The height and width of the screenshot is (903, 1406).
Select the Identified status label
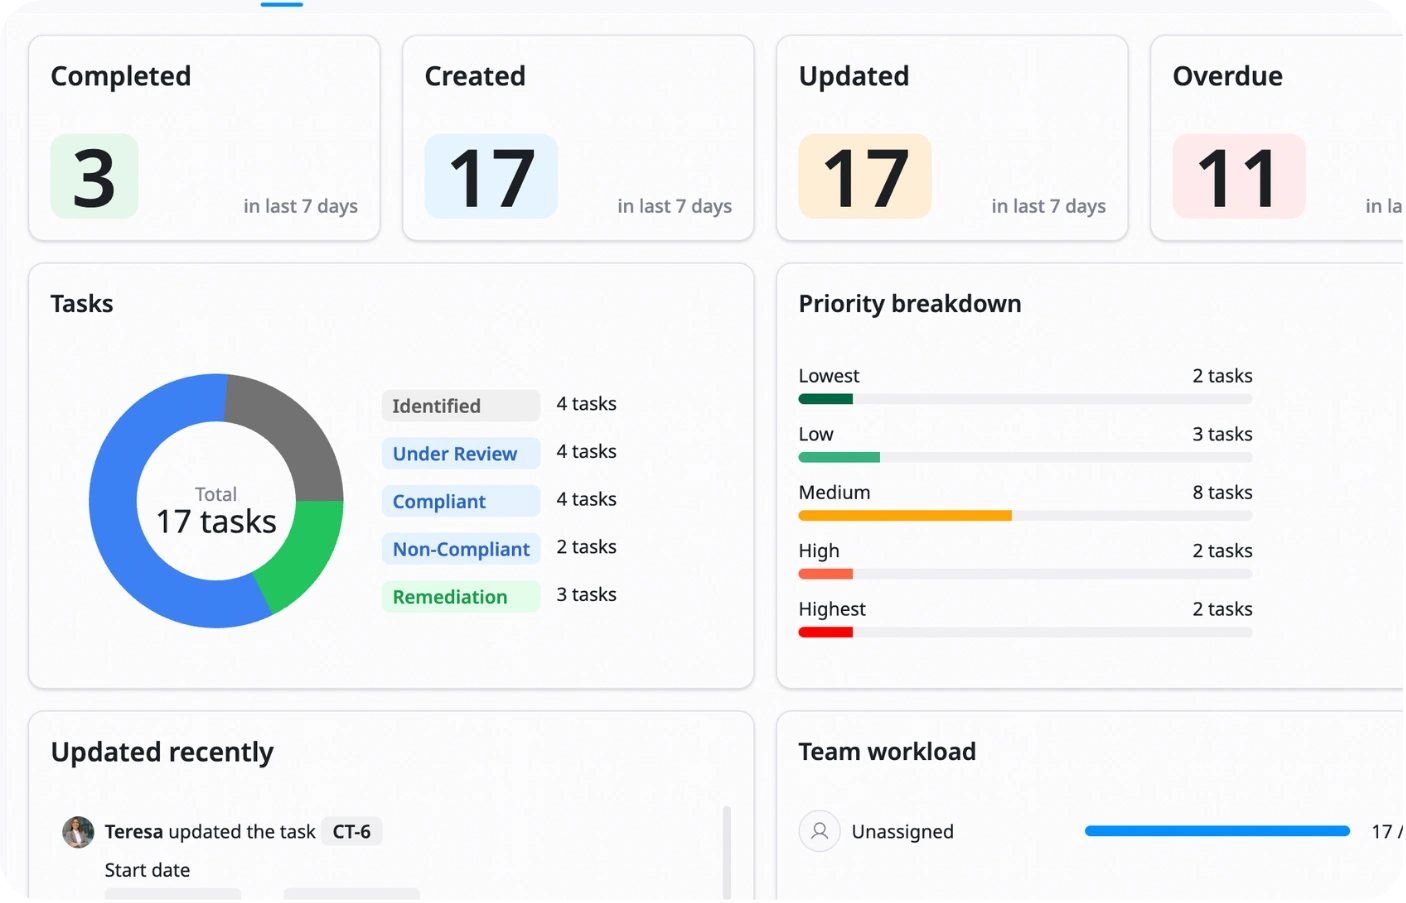click(461, 406)
